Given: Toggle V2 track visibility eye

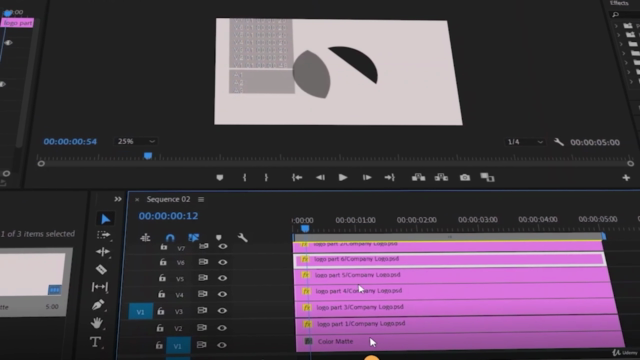Looking at the screenshot, I should coord(222,328).
